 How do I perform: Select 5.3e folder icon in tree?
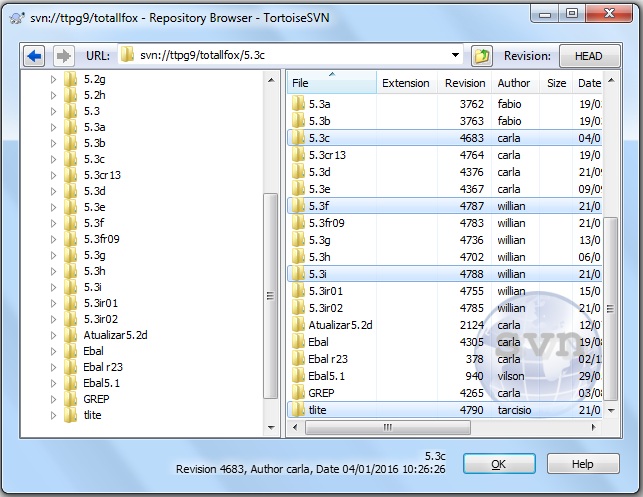[x=71, y=207]
